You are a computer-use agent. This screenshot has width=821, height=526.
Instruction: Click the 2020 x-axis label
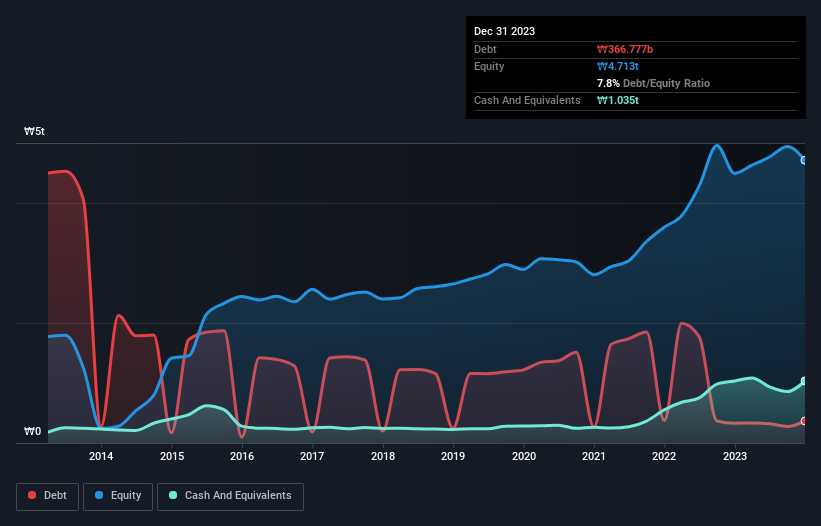(x=524, y=456)
